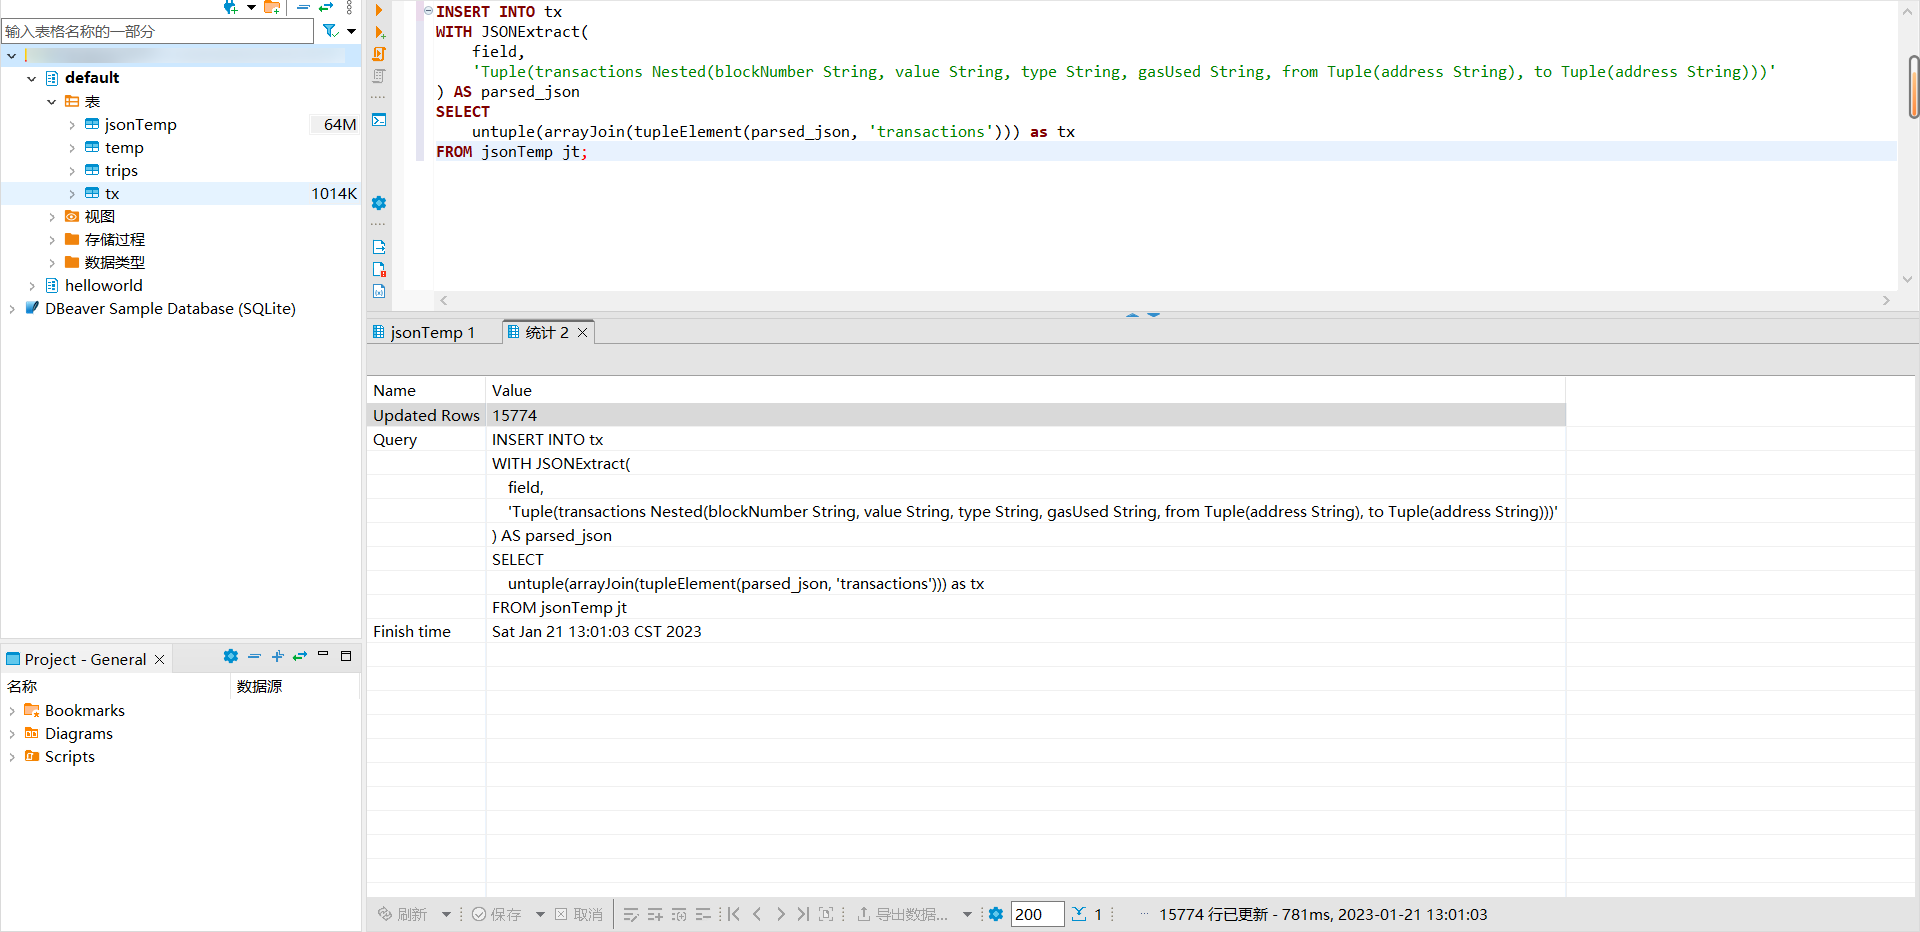Open the gear settings in the editor sidebar
The image size is (1920, 932).
click(379, 203)
